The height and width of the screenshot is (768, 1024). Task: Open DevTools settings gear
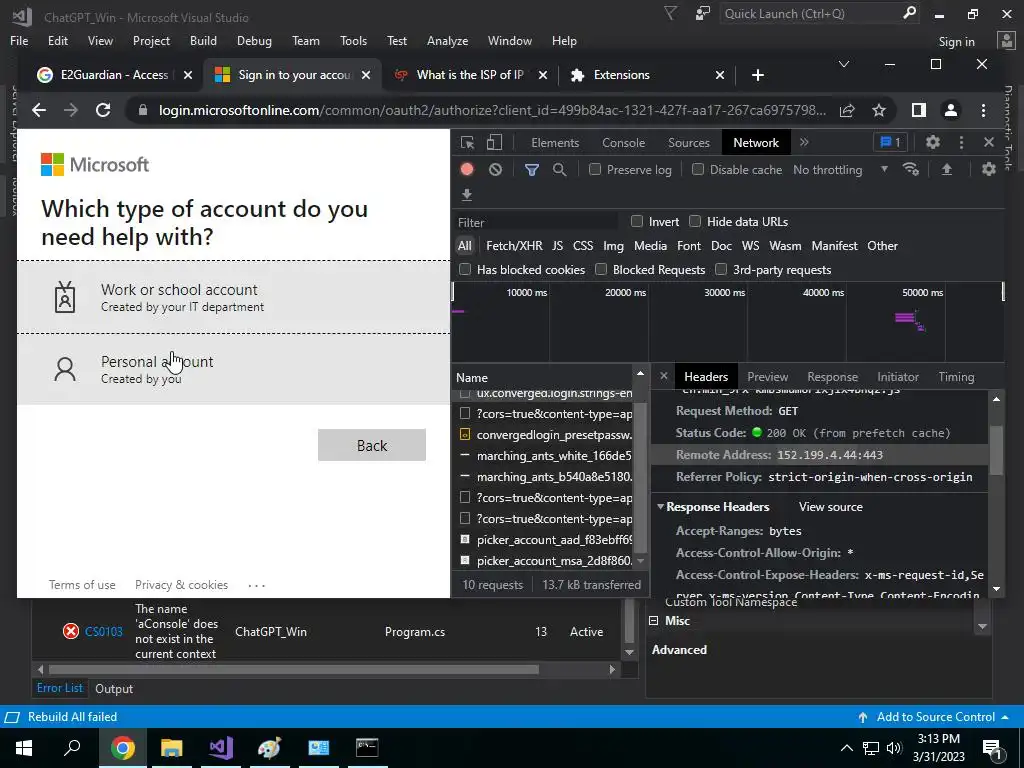933,142
